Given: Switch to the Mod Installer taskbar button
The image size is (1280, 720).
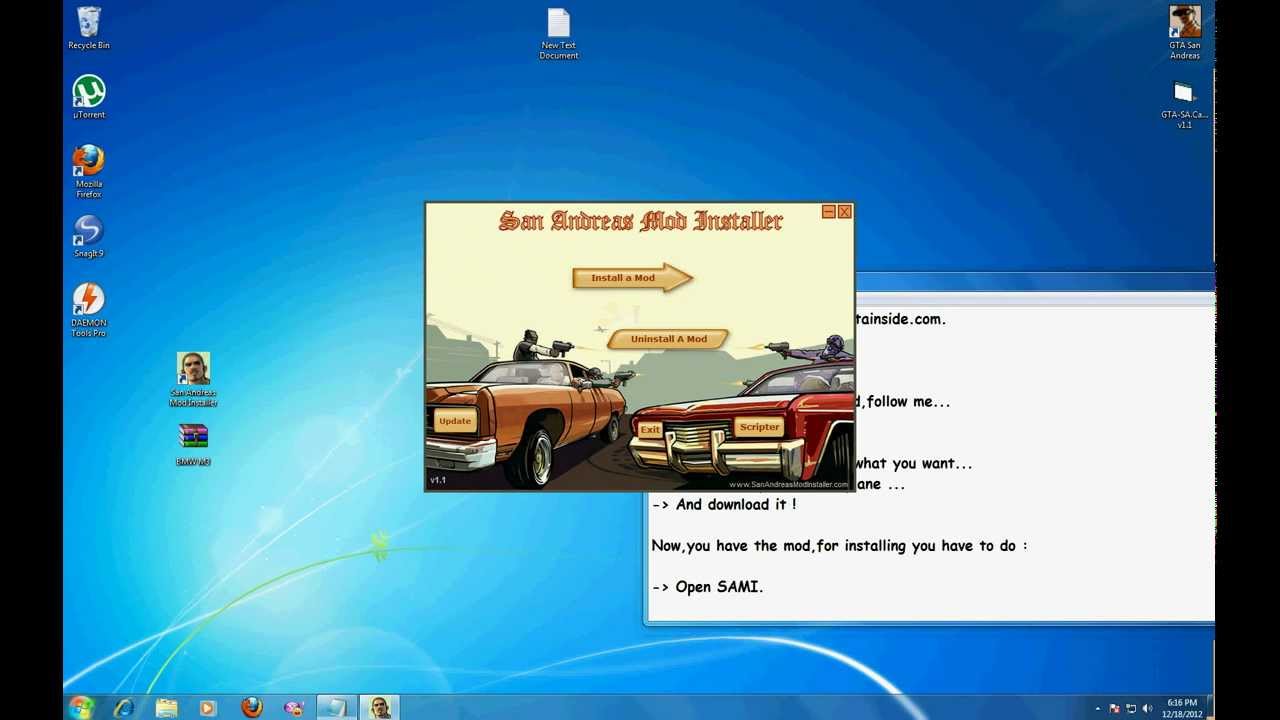Looking at the screenshot, I should [x=379, y=708].
